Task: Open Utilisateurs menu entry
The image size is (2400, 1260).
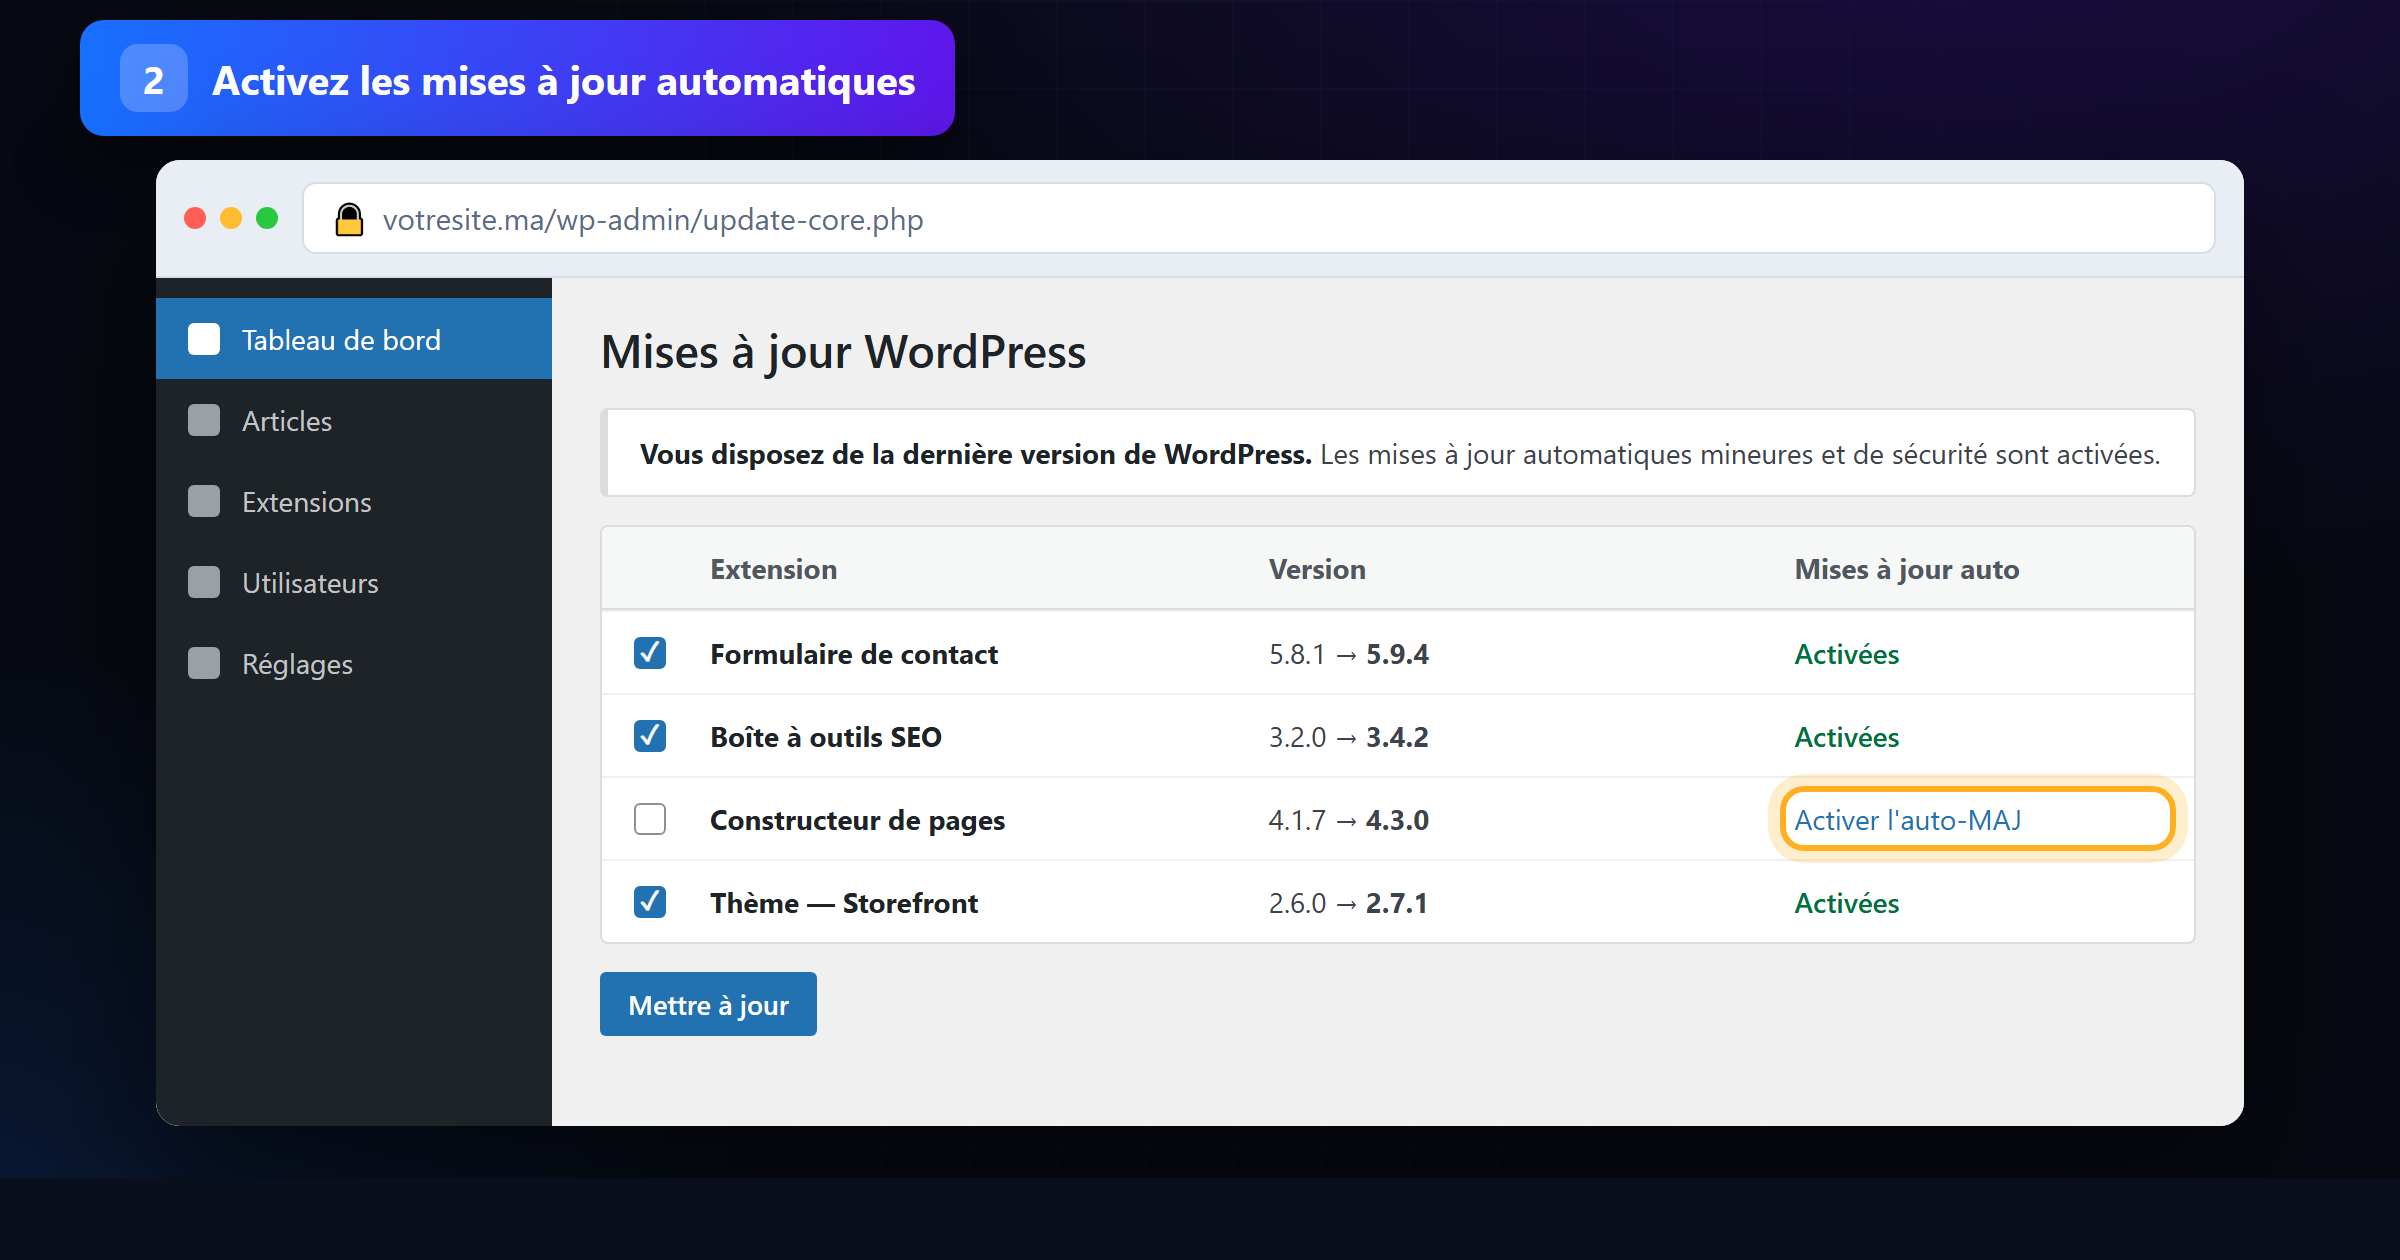Action: click(354, 582)
